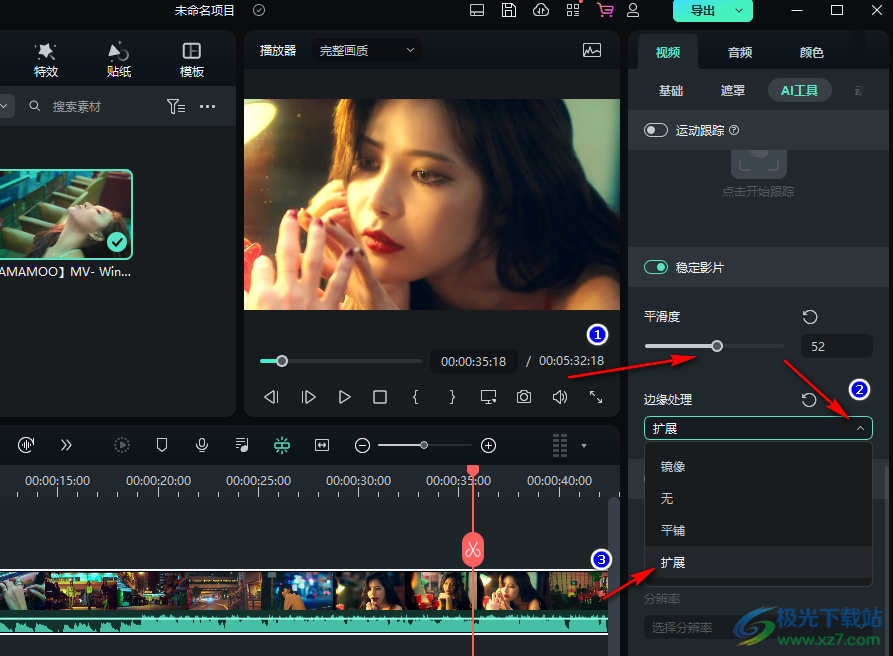Screen dimensions: 893x656
Task: Select the AI工具 sub-tab
Action: click(800, 91)
